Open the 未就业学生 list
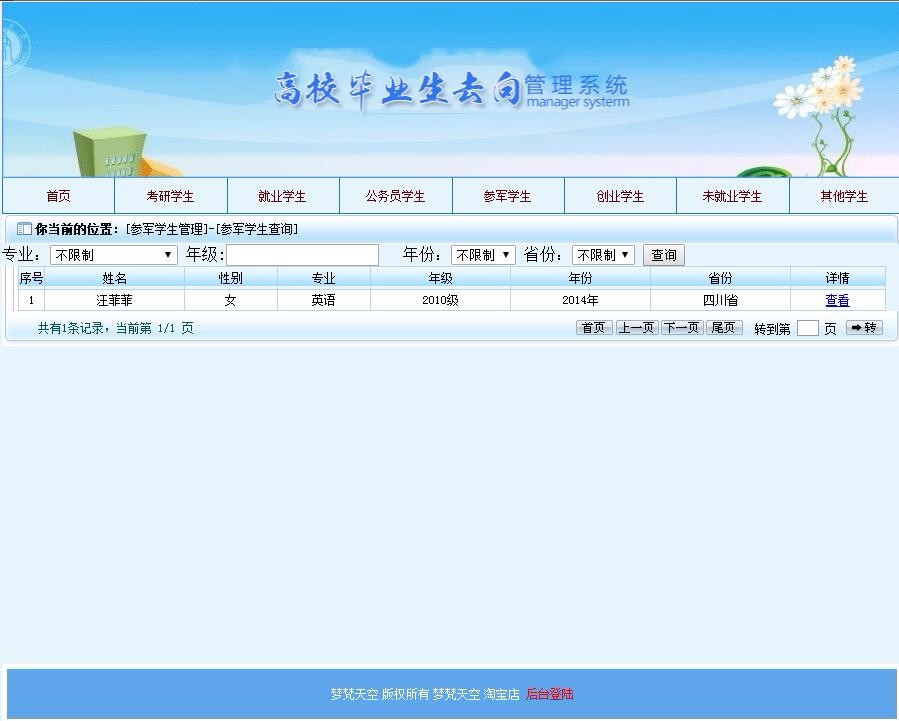This screenshot has height=721, width=899. (x=733, y=196)
